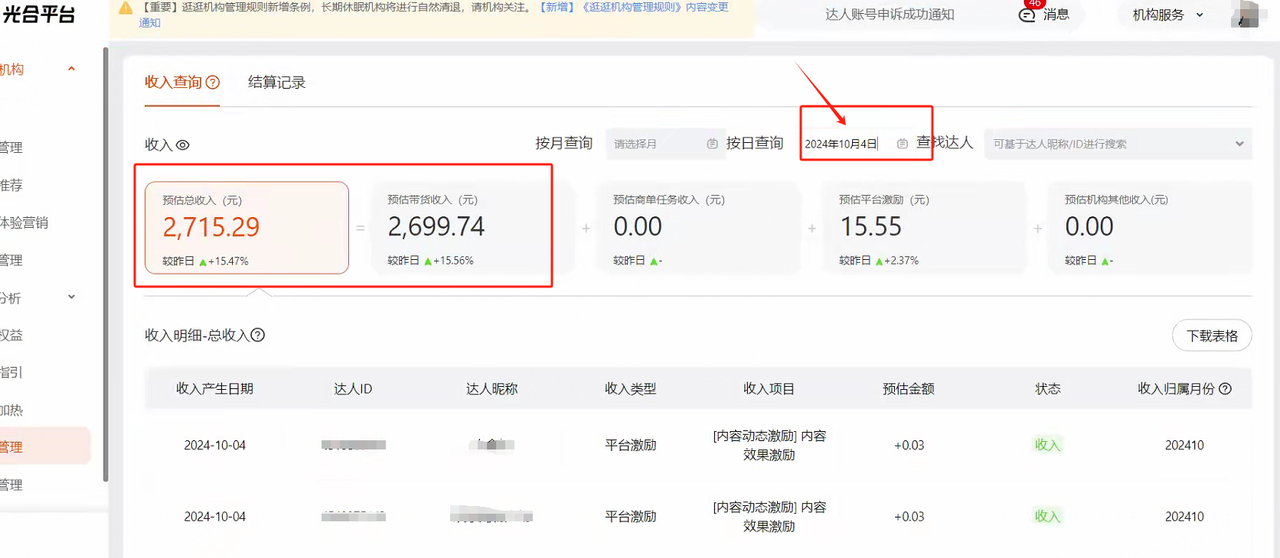Open the 查找达人 search dropdown
This screenshot has width=1280, height=558.
coord(1117,144)
